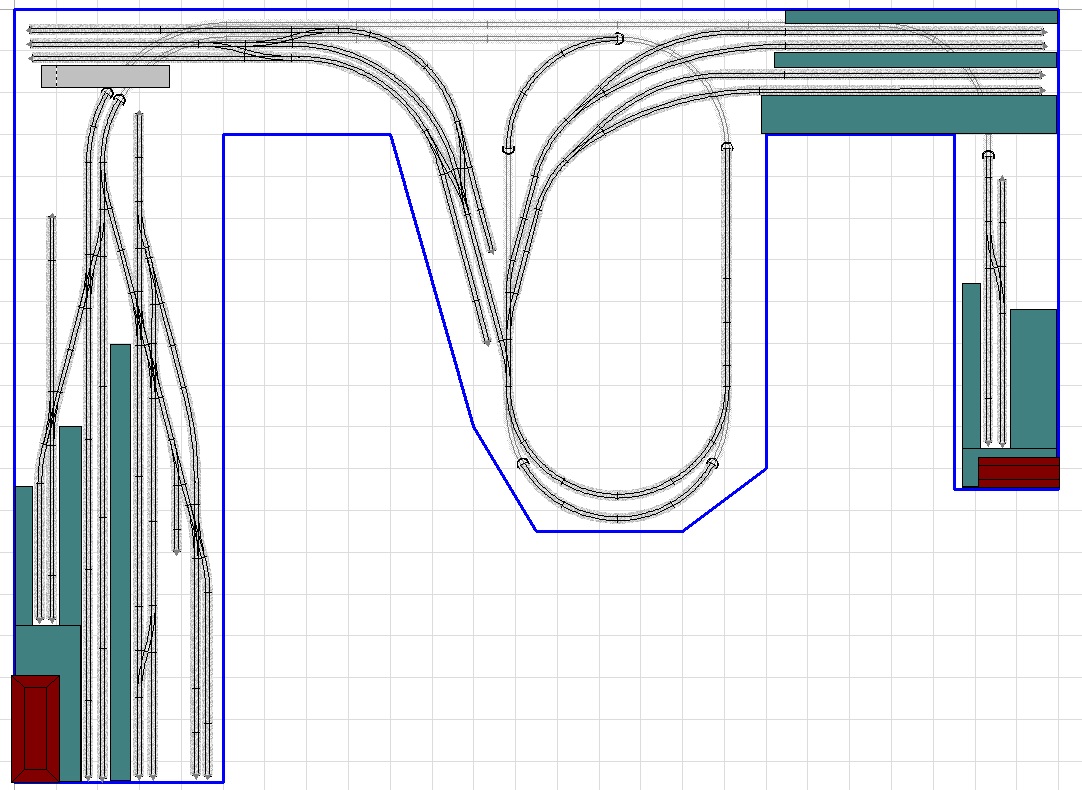This screenshot has width=1082, height=790.
Task: Click the buffer stop above oval's left straight
Action: pyautogui.click(x=508, y=149)
